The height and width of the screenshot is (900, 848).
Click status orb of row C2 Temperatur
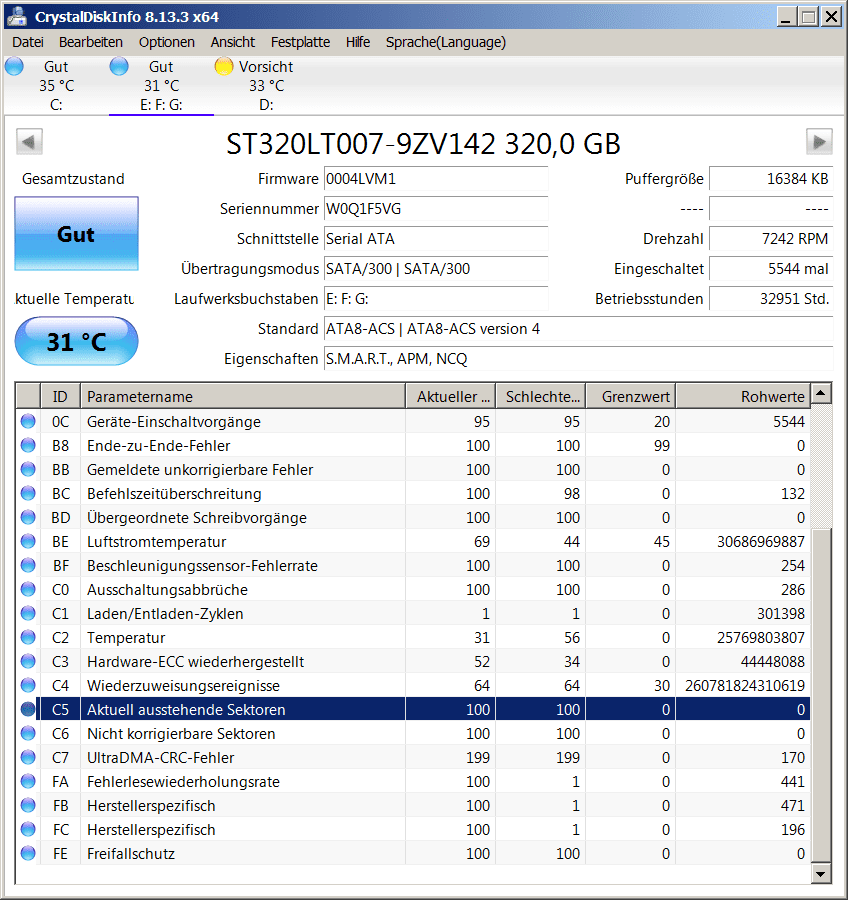tap(28, 637)
